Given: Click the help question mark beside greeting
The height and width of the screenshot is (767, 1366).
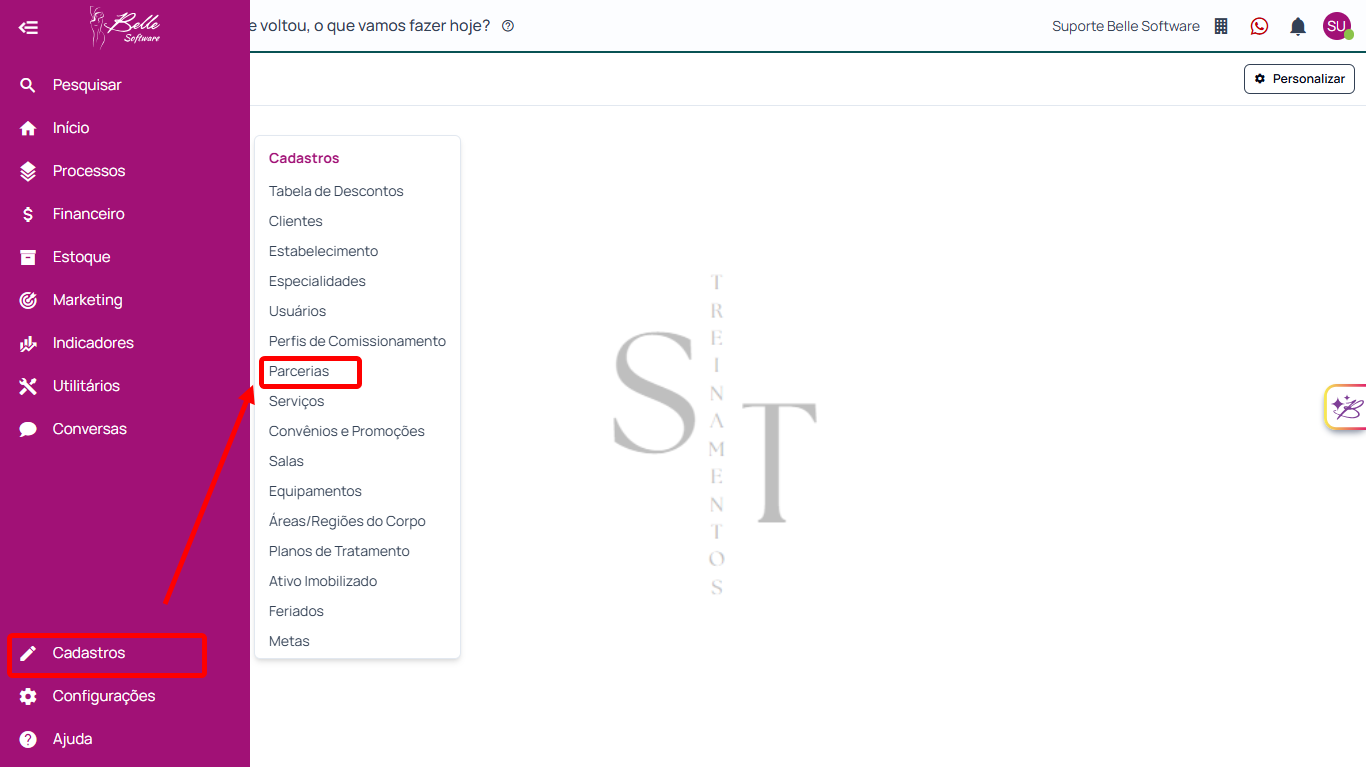Looking at the screenshot, I should 508,26.
